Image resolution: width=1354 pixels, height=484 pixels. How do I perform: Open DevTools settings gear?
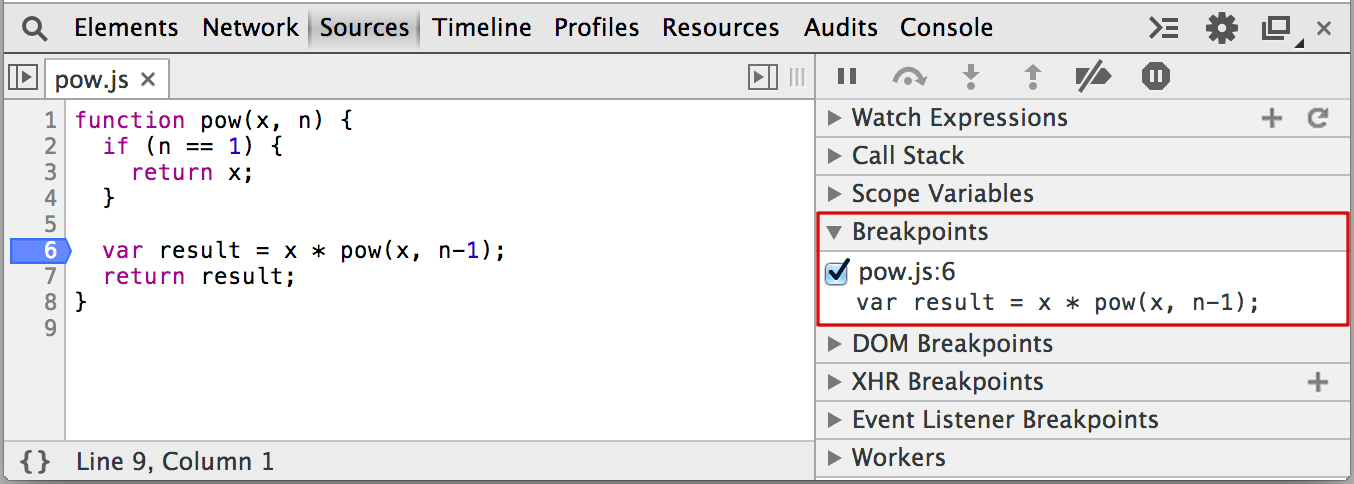(x=1221, y=28)
